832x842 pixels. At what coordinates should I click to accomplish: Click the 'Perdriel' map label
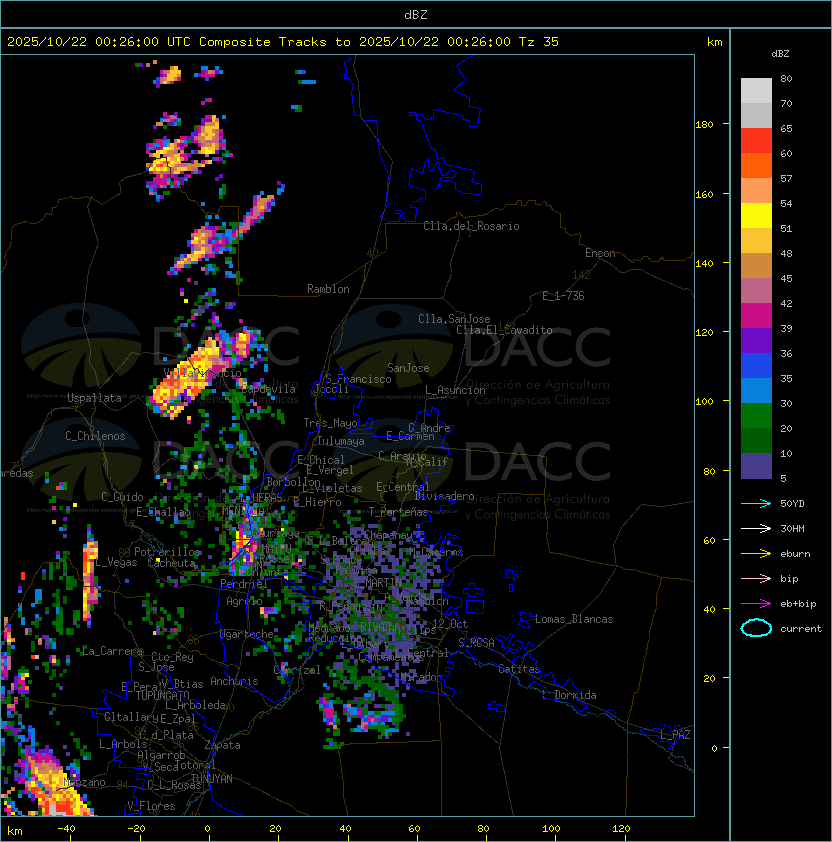[244, 583]
